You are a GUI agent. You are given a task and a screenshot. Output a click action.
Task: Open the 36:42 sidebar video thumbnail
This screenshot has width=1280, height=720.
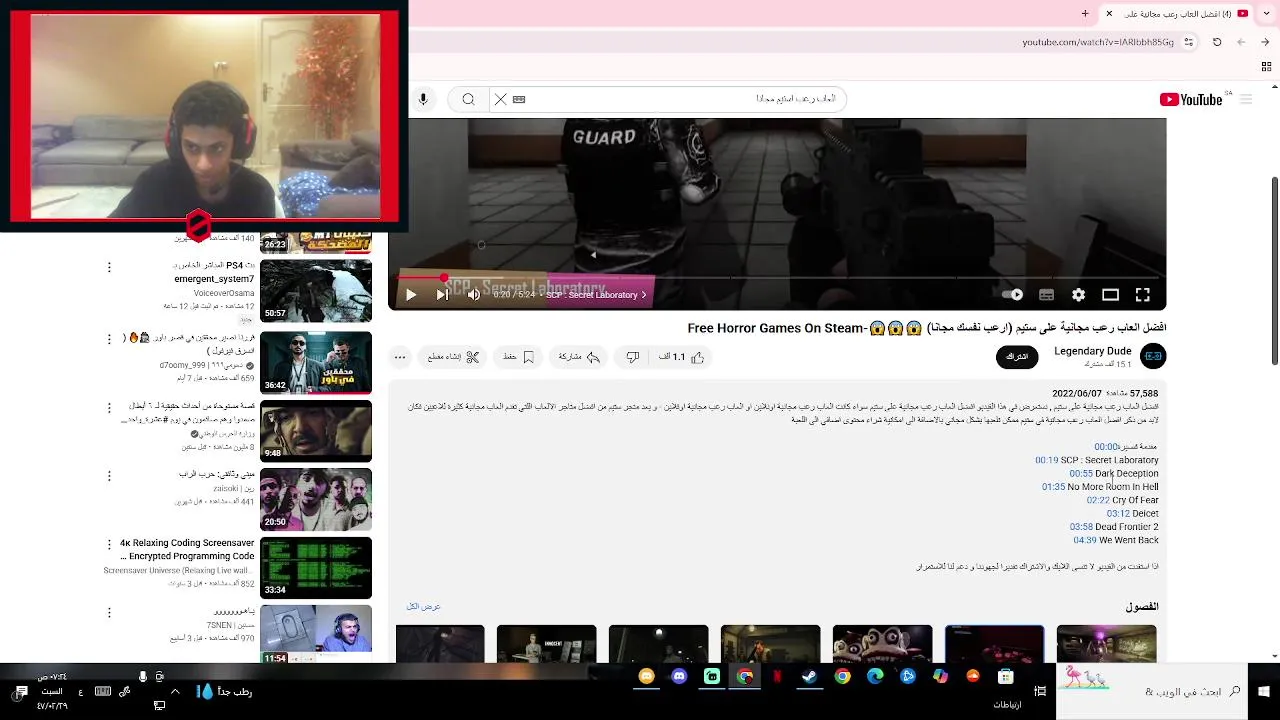(x=316, y=363)
